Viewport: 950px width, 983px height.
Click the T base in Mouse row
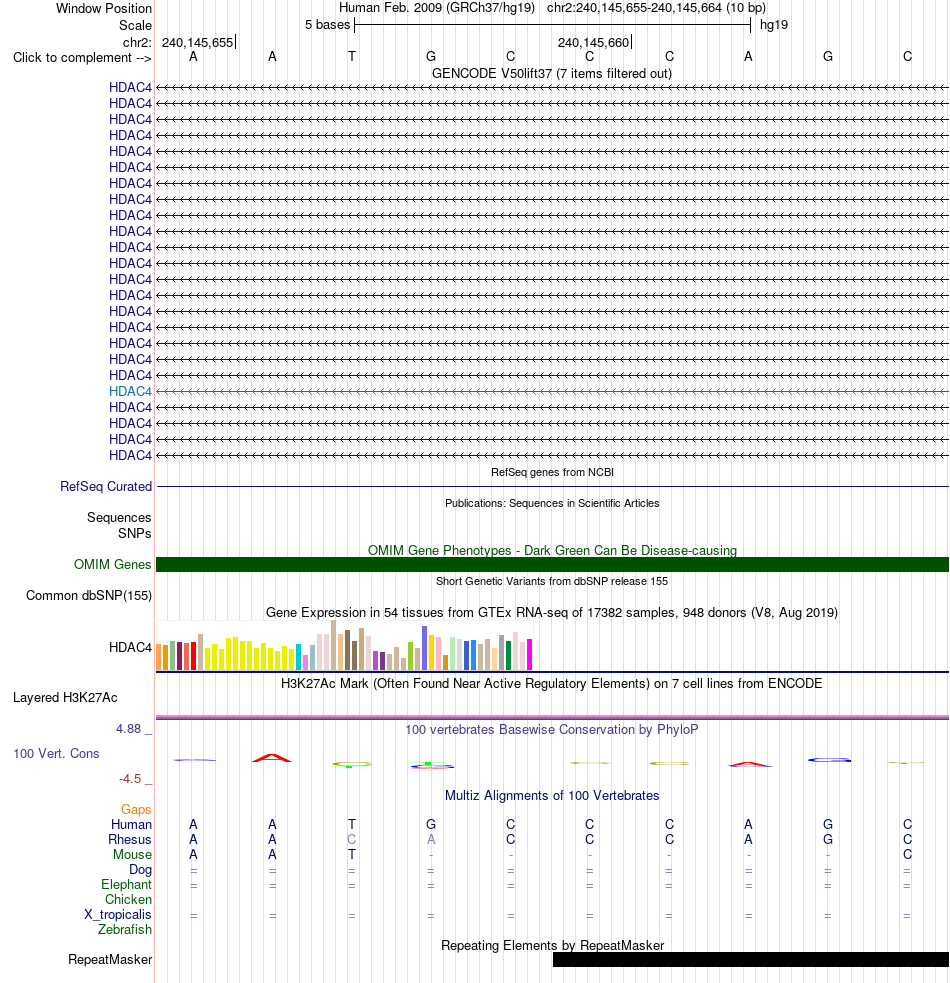point(352,854)
